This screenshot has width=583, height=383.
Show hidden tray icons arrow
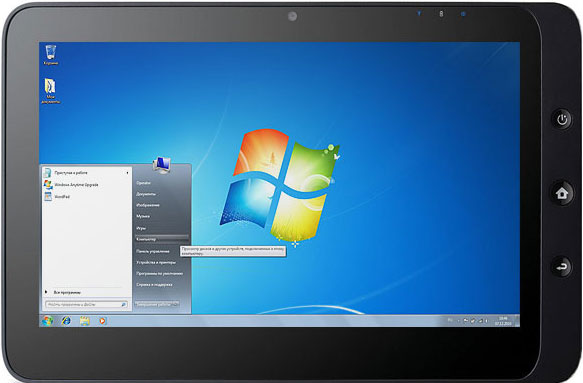point(459,321)
